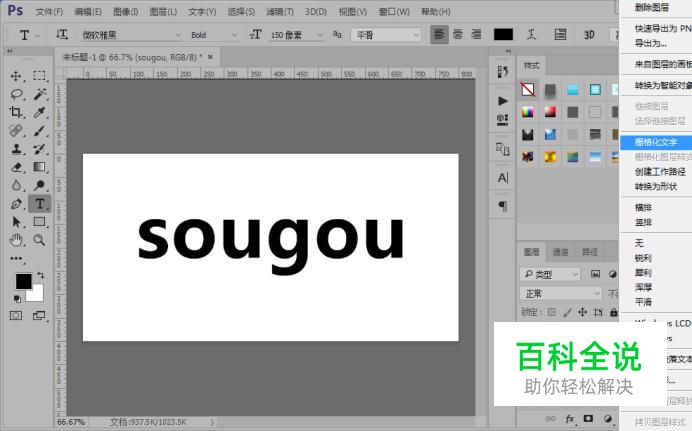This screenshot has width=692, height=431.
Task: Toggle lock image pixels brush icon
Action: coord(567,312)
